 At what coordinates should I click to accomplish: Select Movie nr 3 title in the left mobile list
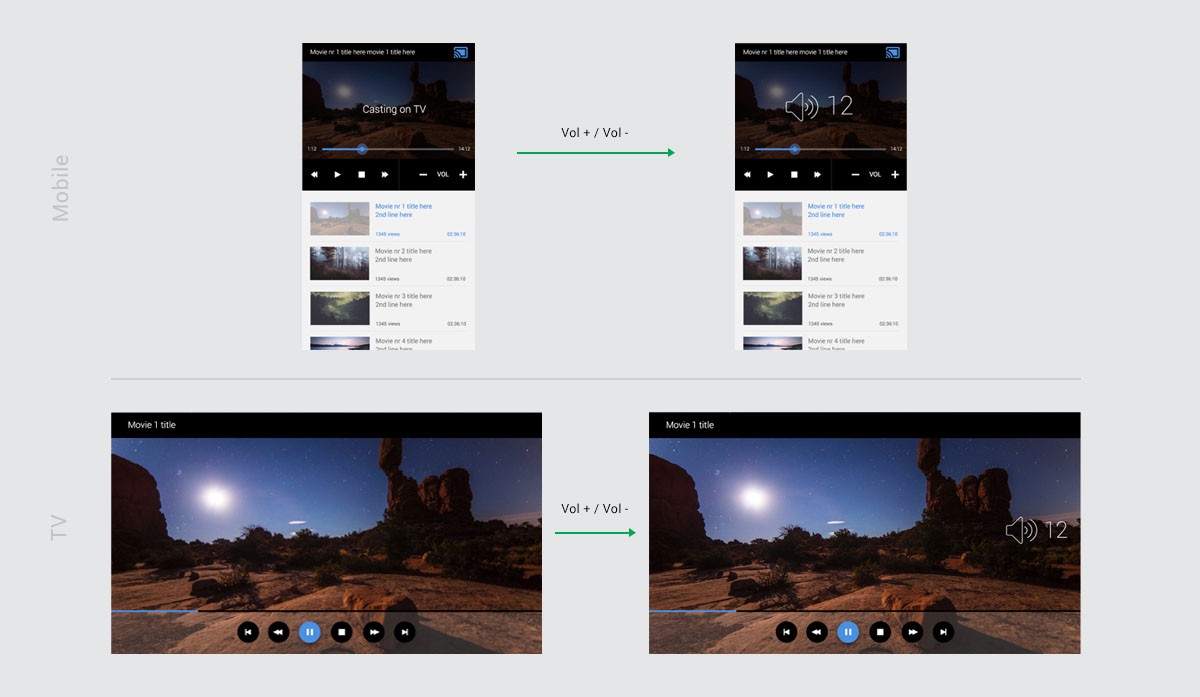403,296
